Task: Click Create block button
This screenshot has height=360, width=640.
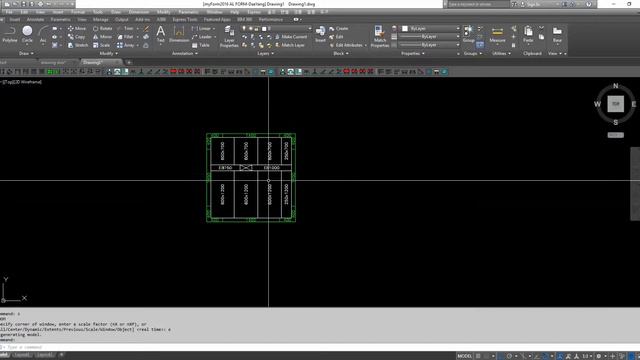Action: click(339, 29)
